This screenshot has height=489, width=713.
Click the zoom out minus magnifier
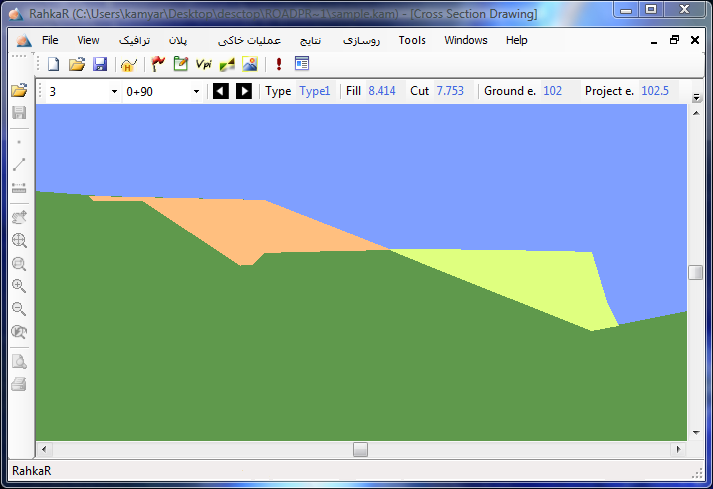coord(19,308)
